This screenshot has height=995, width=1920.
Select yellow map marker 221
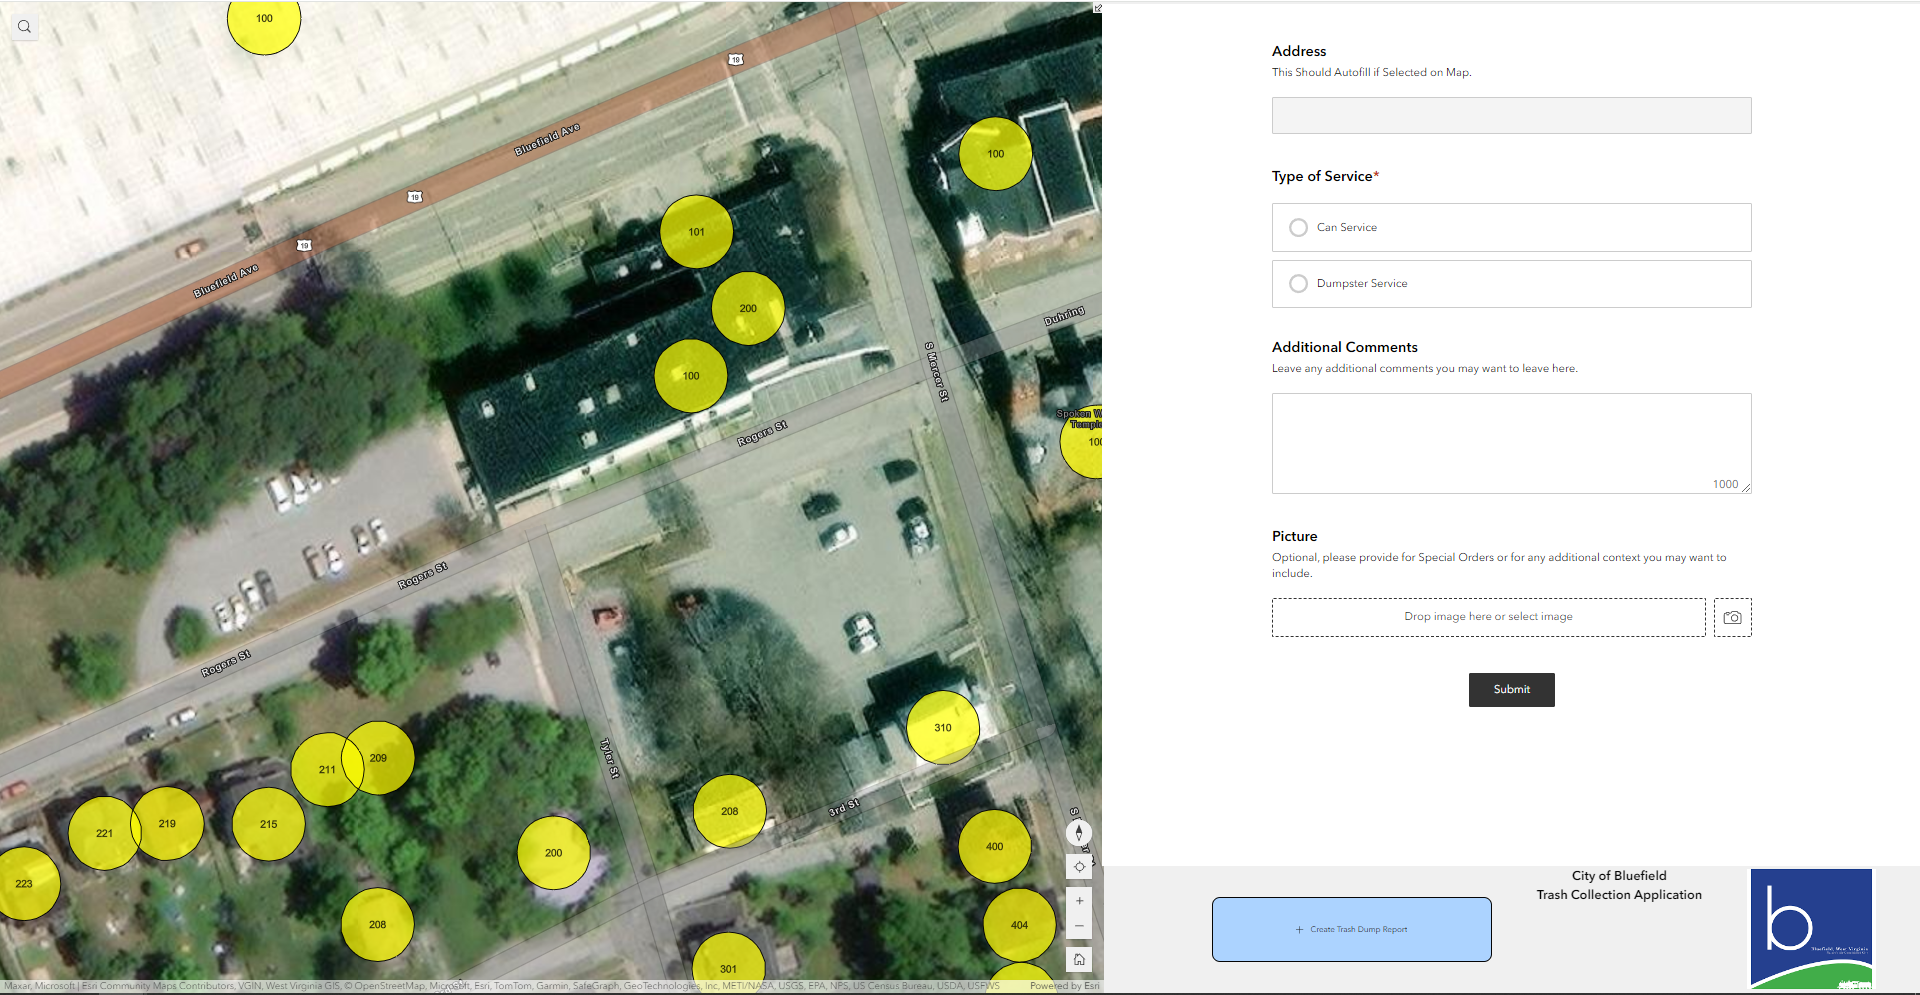[104, 833]
